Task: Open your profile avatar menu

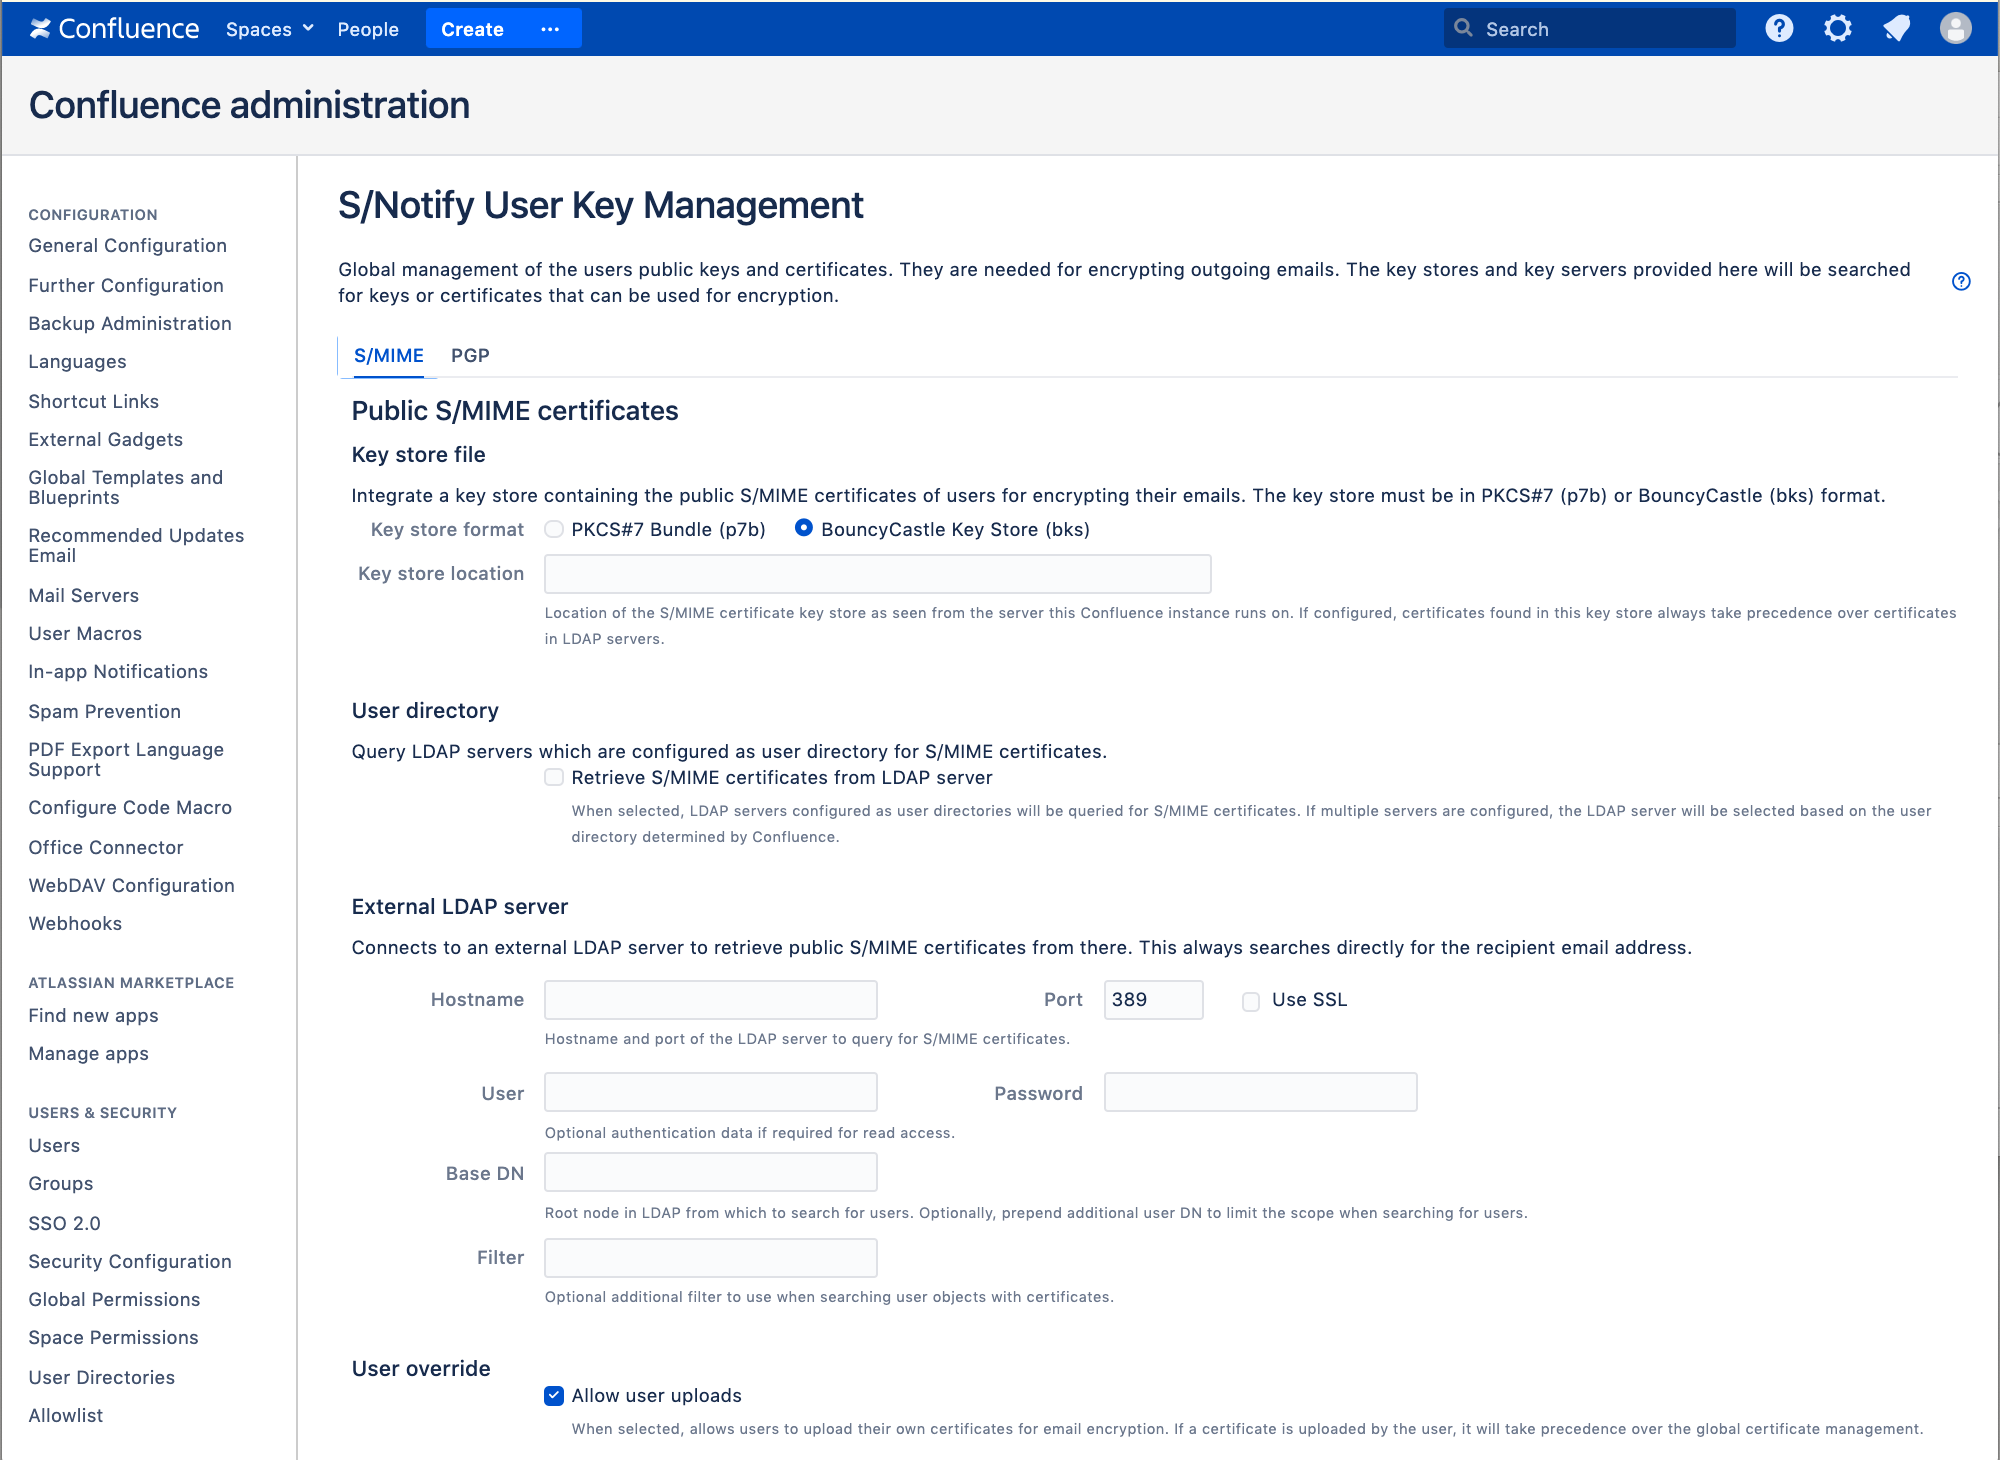Action: 1956,28
